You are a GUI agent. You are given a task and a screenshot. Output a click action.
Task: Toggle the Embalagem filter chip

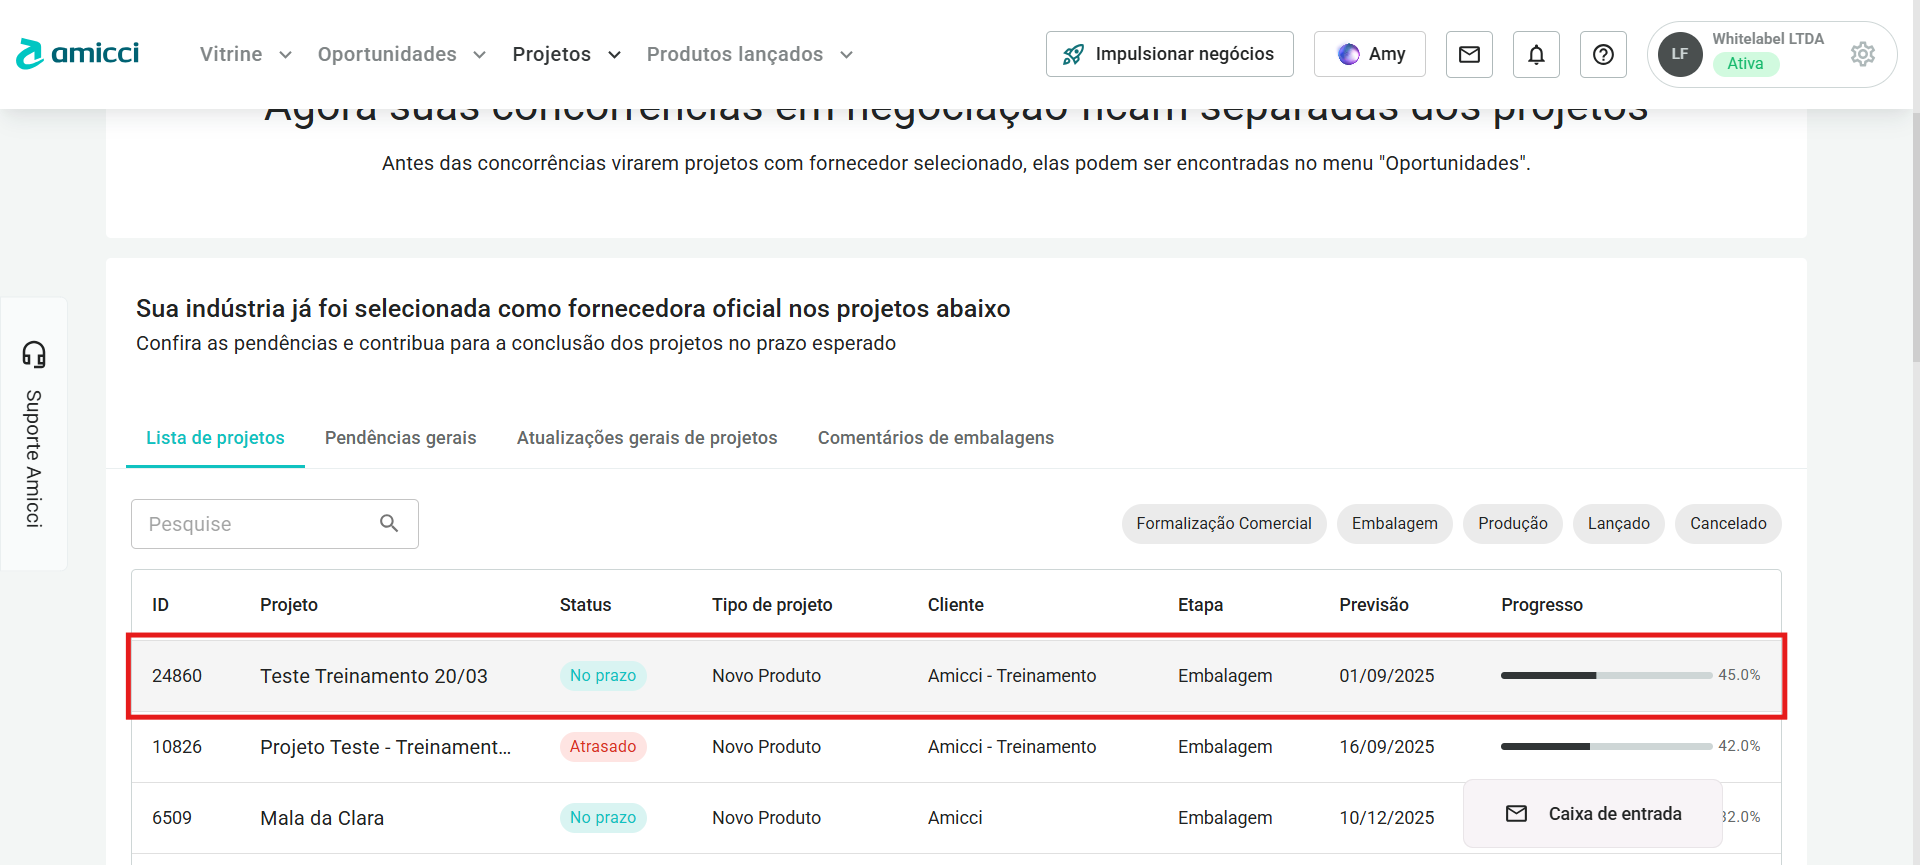pos(1394,524)
